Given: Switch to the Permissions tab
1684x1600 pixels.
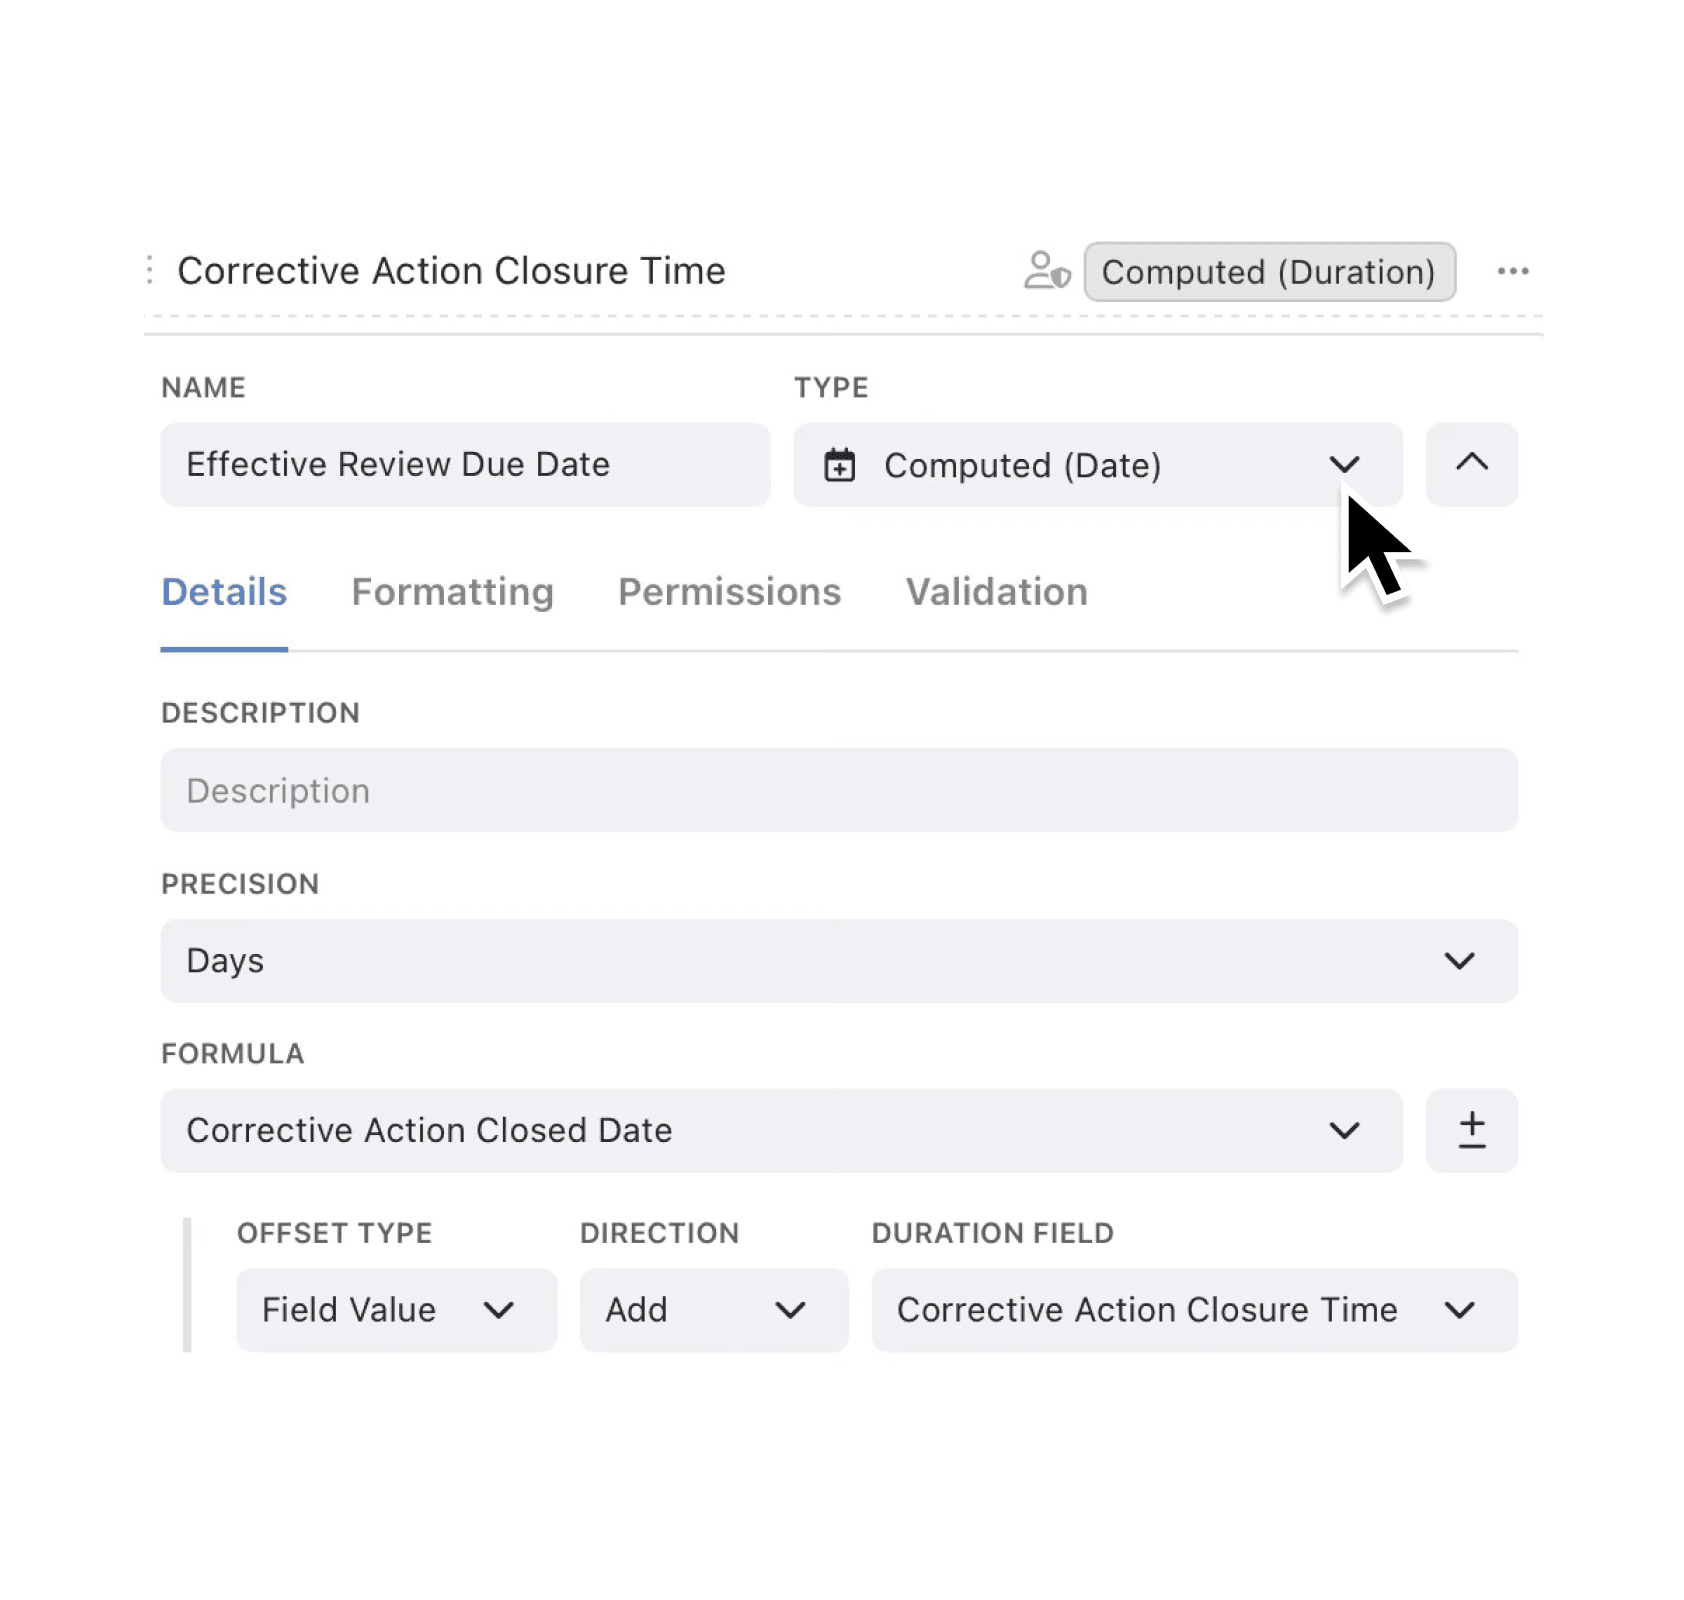Looking at the screenshot, I should pyautogui.click(x=729, y=591).
